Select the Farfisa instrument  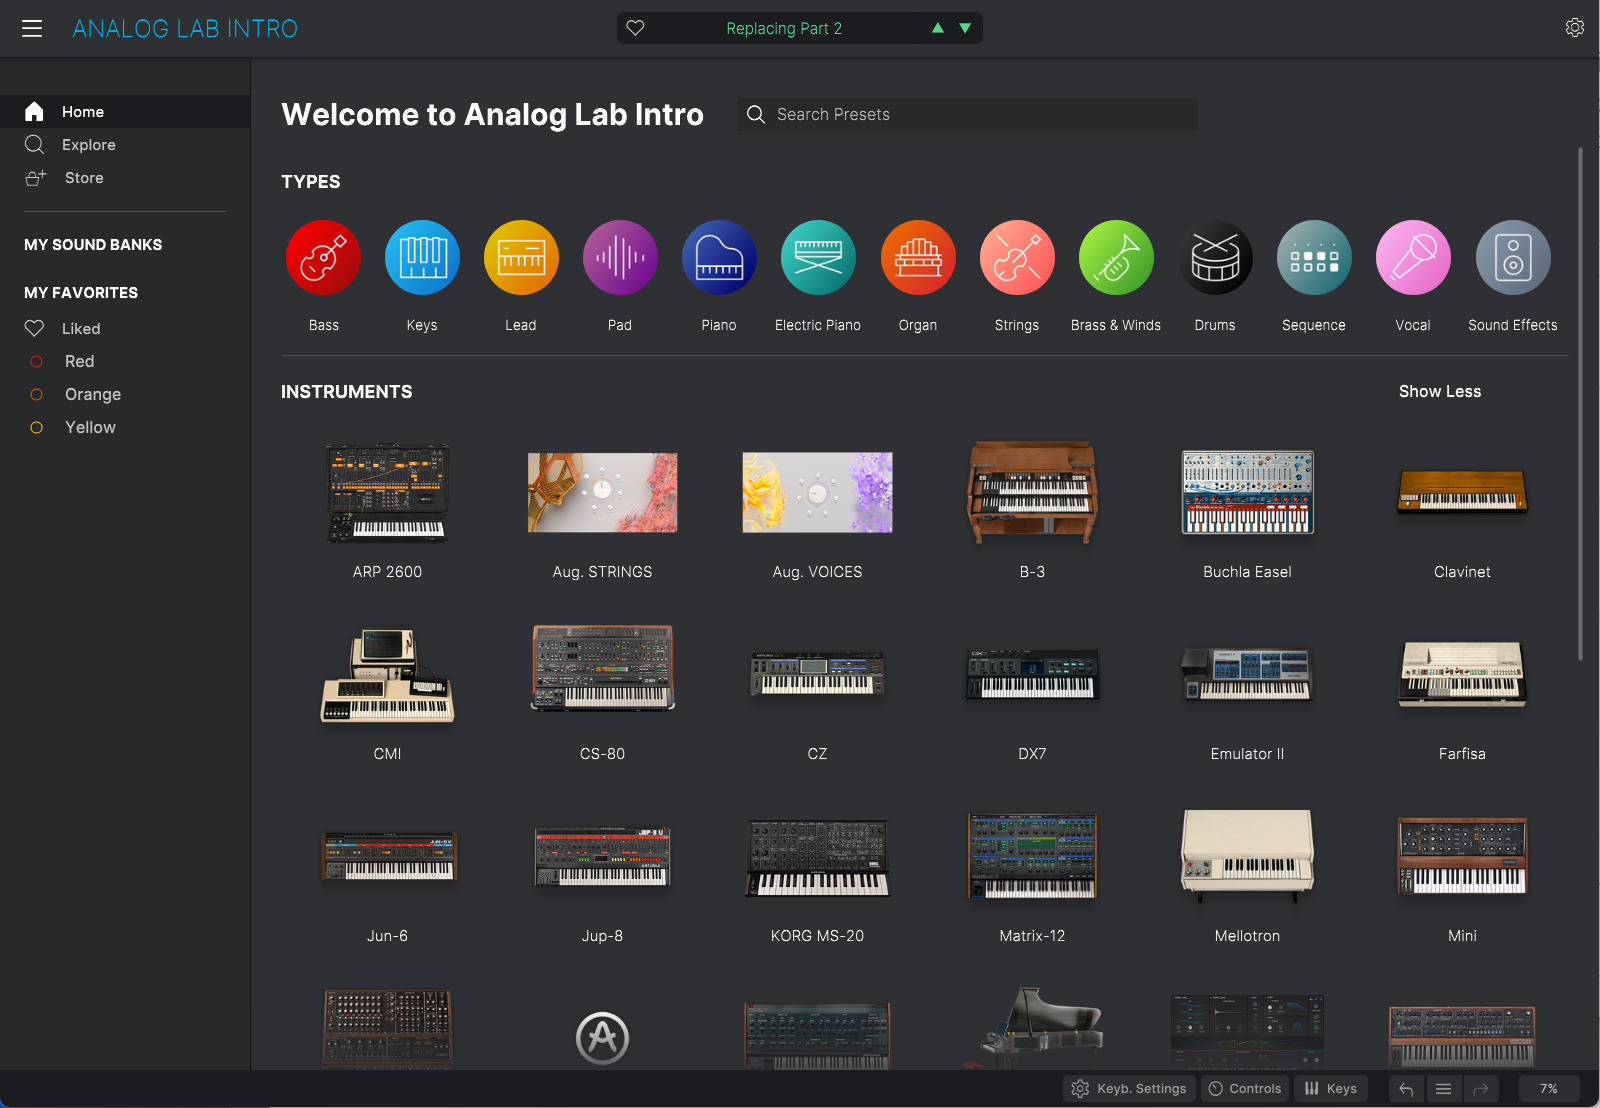(x=1462, y=673)
